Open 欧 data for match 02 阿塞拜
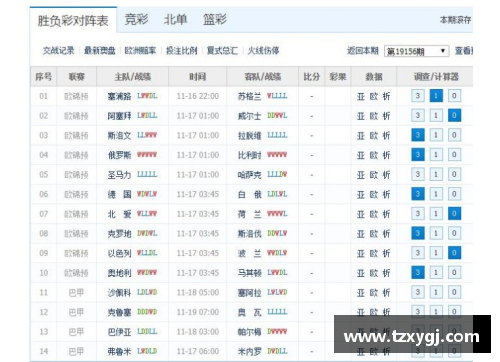500x362 pixels. point(374,116)
